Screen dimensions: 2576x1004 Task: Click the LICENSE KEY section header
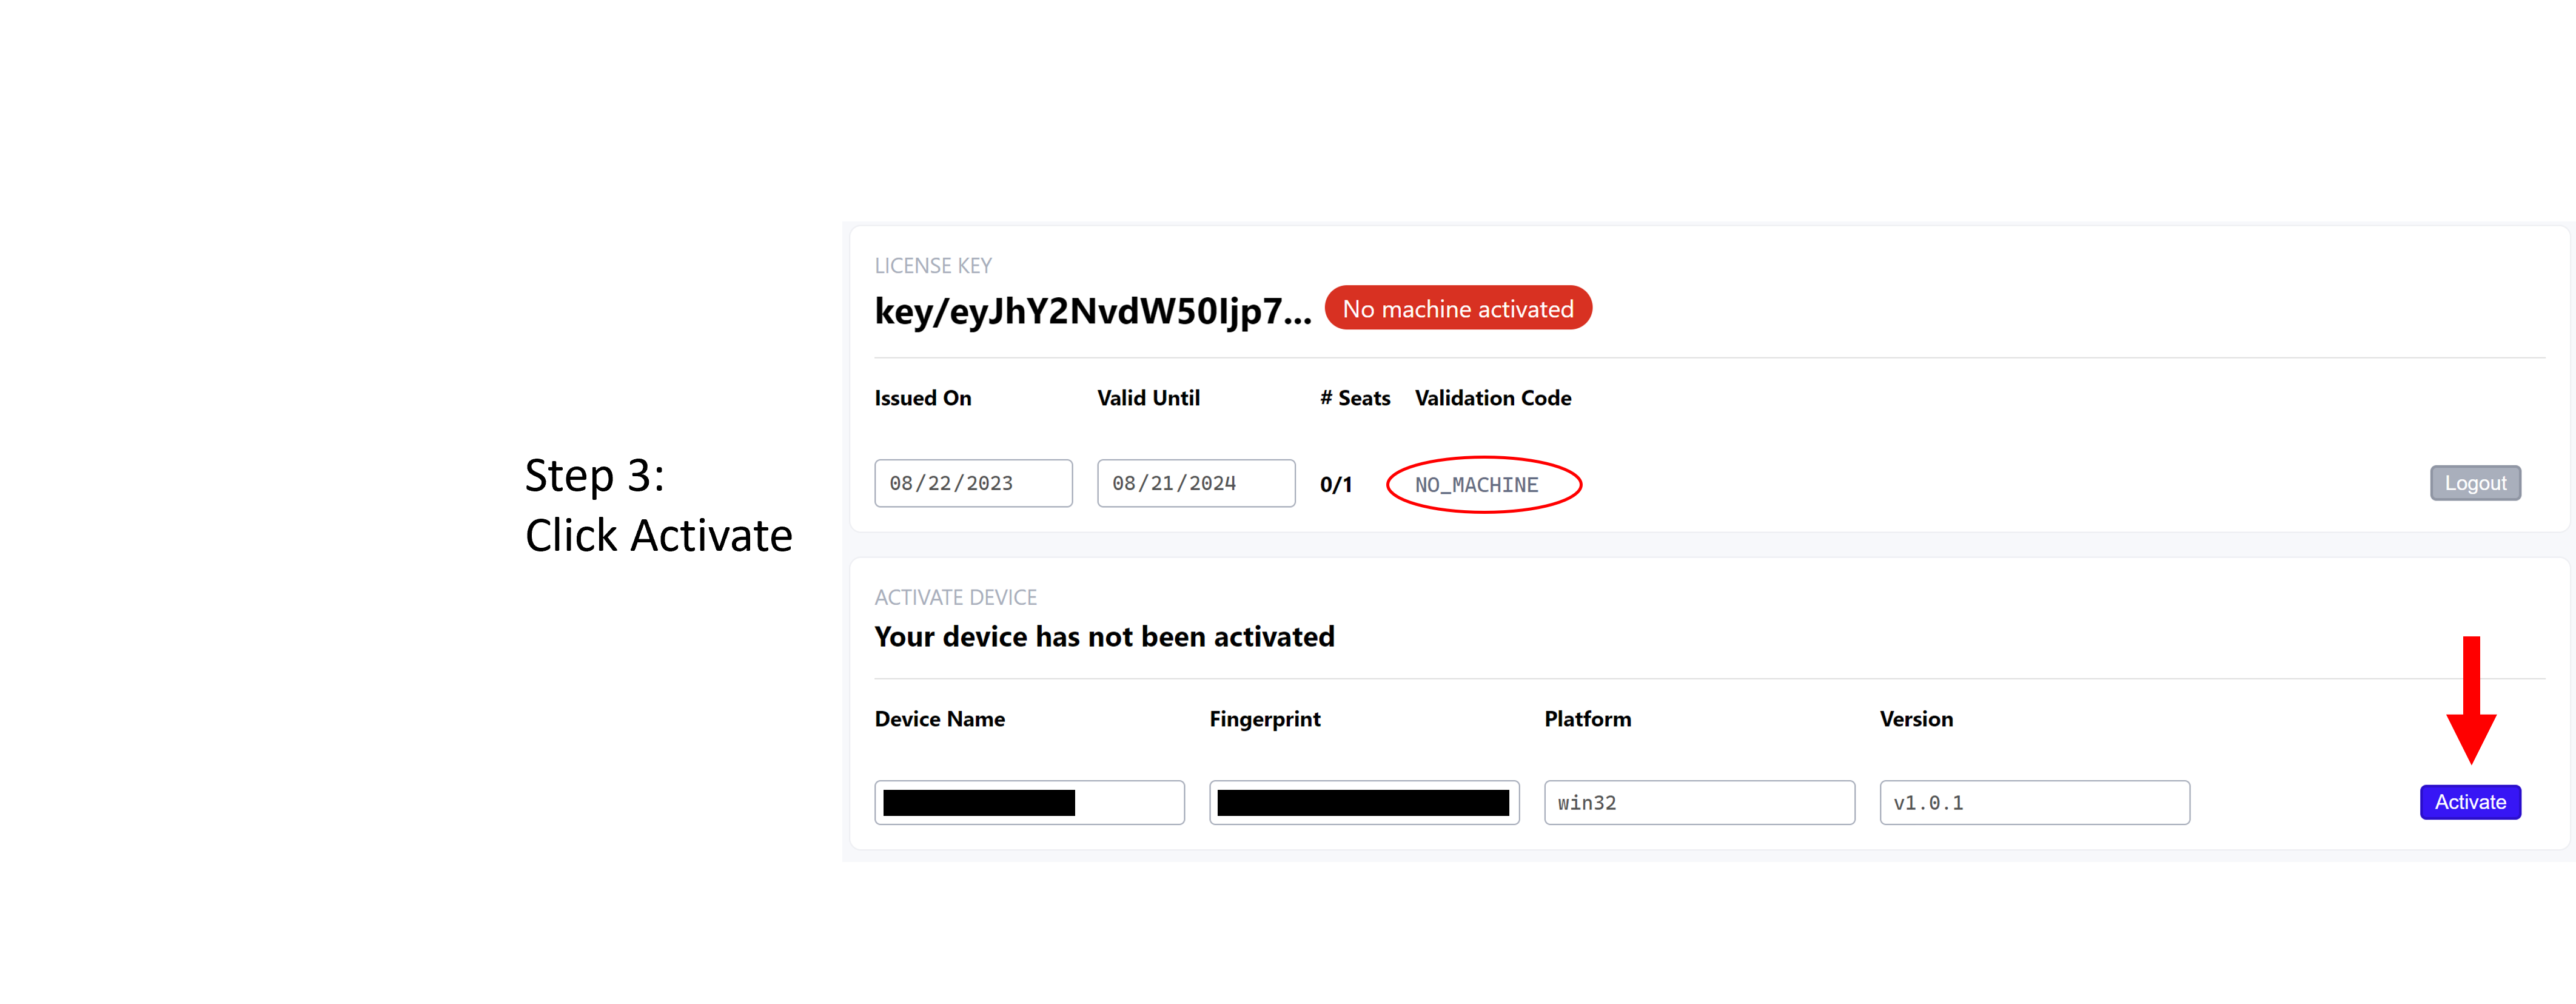pos(932,265)
